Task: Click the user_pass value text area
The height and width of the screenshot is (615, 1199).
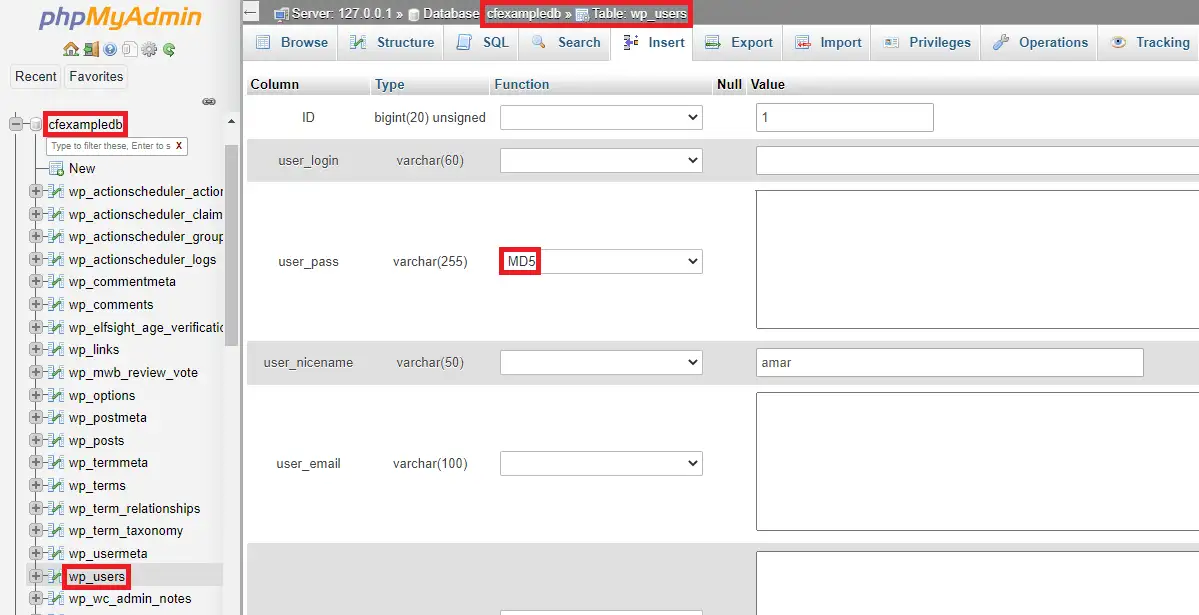Action: pos(977,259)
